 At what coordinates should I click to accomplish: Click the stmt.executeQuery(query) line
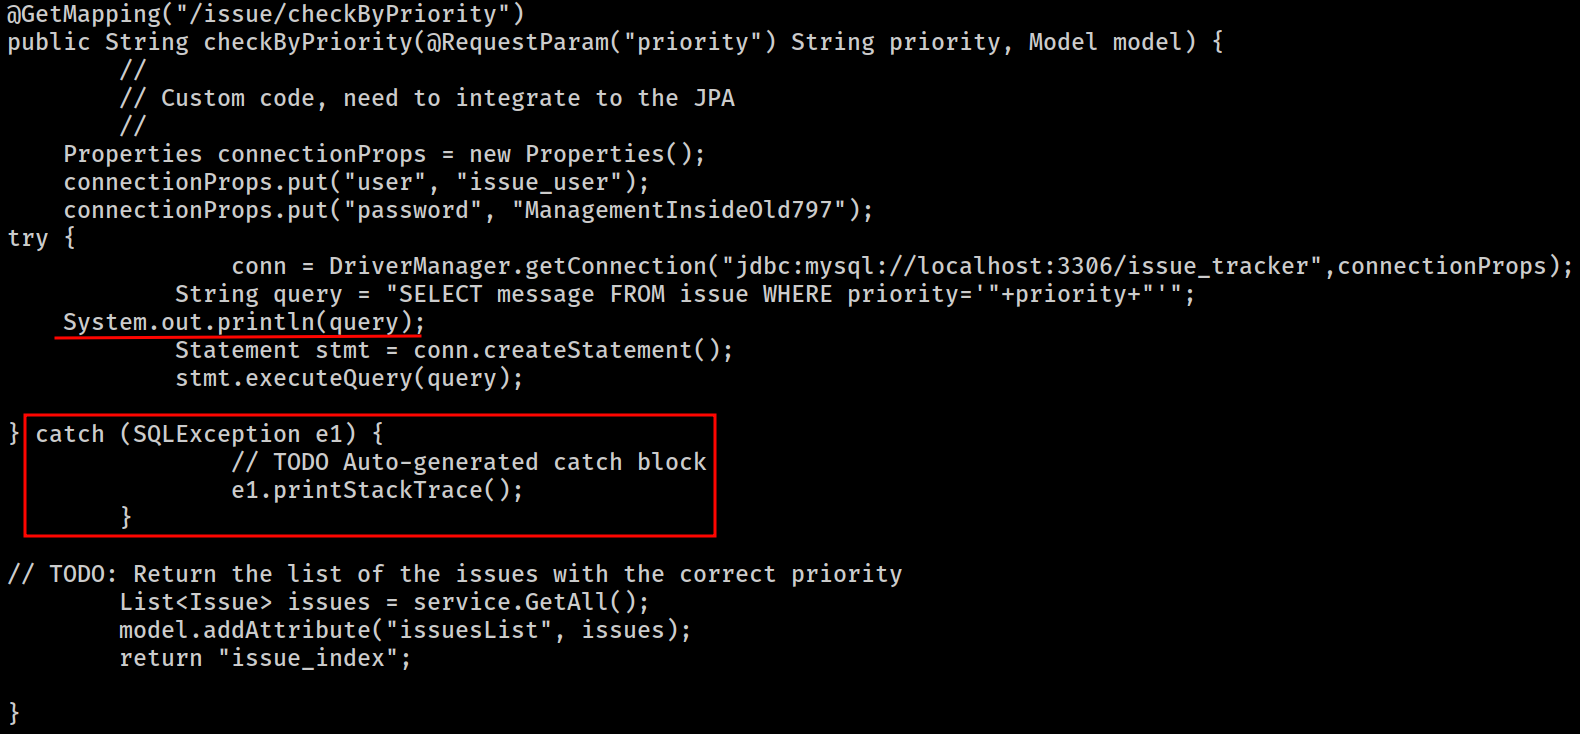tap(349, 378)
